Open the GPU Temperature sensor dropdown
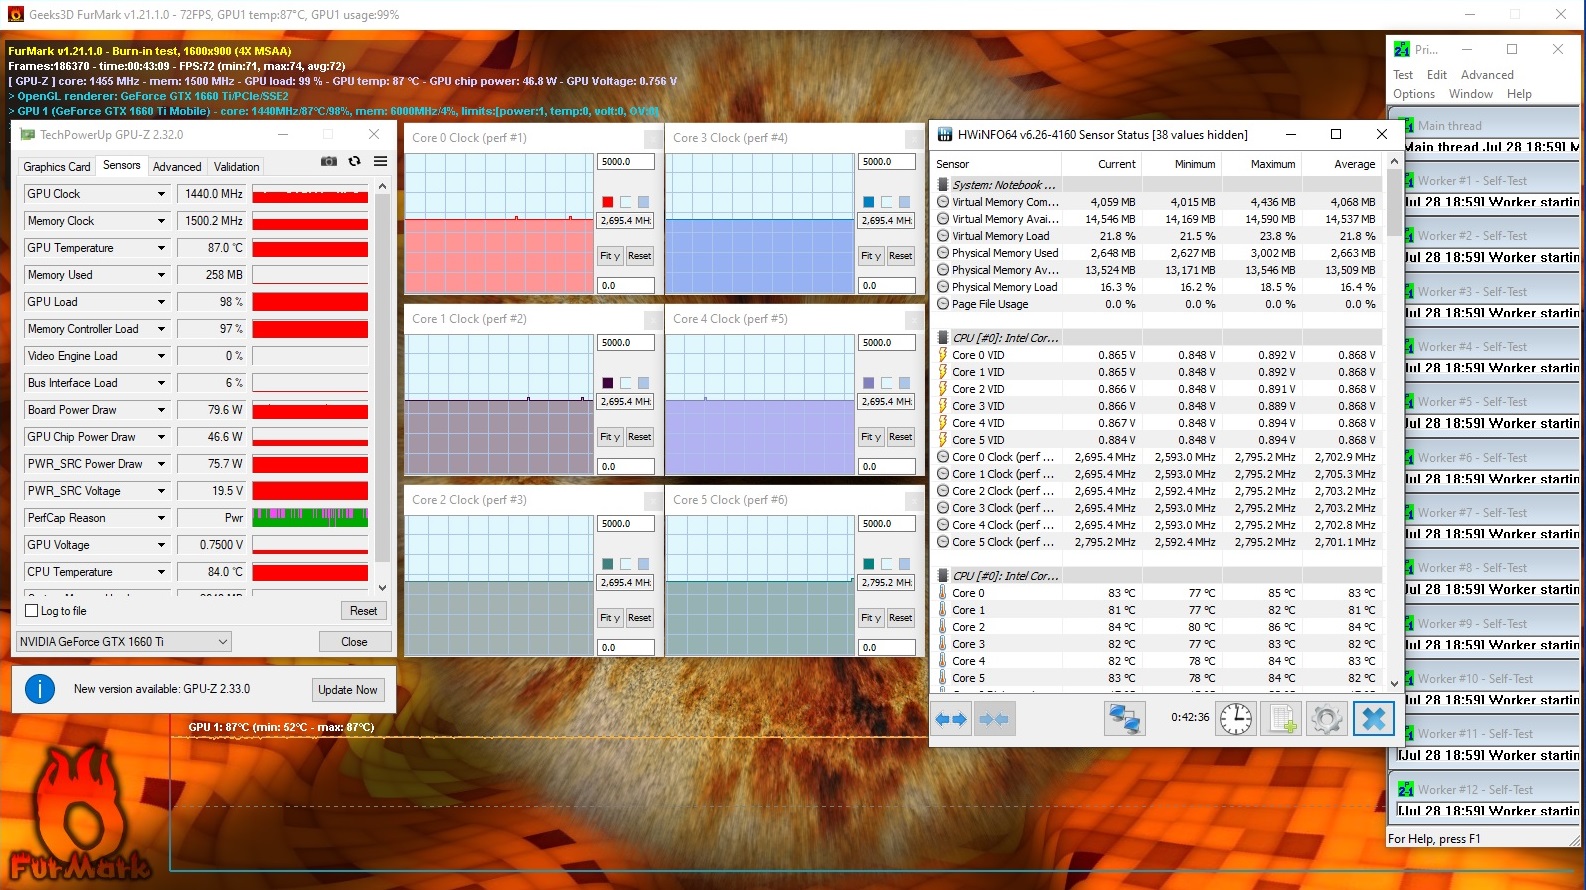The image size is (1586, 890). coord(161,248)
